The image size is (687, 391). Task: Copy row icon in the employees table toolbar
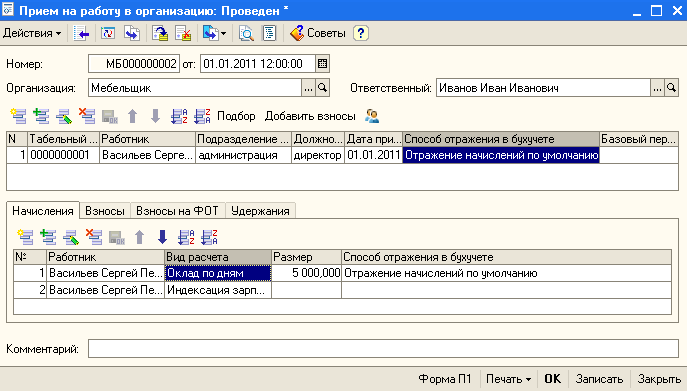(x=41, y=116)
